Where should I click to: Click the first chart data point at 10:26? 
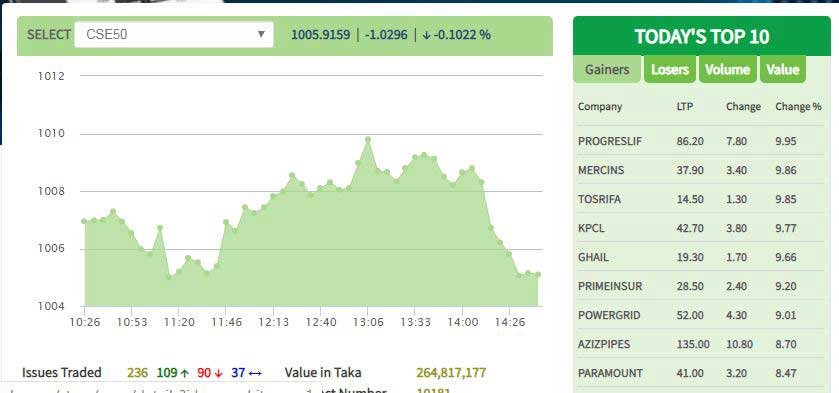tap(84, 221)
